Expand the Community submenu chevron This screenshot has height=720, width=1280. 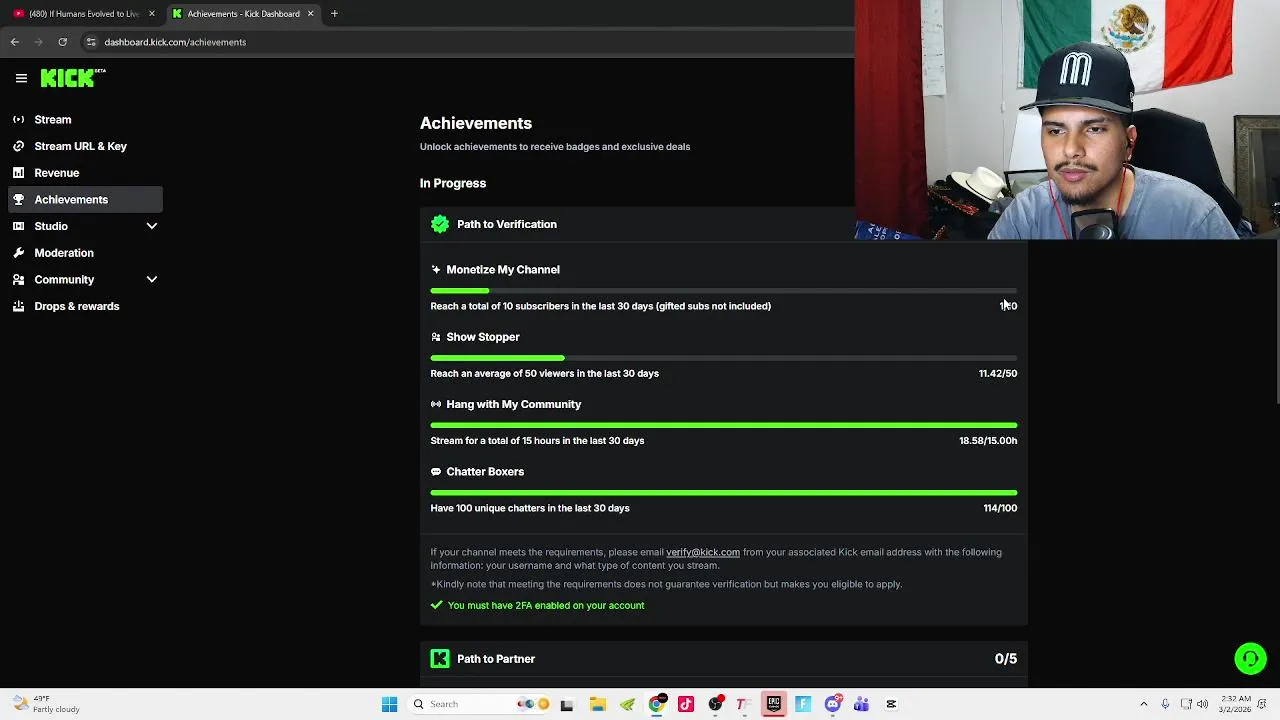(152, 280)
